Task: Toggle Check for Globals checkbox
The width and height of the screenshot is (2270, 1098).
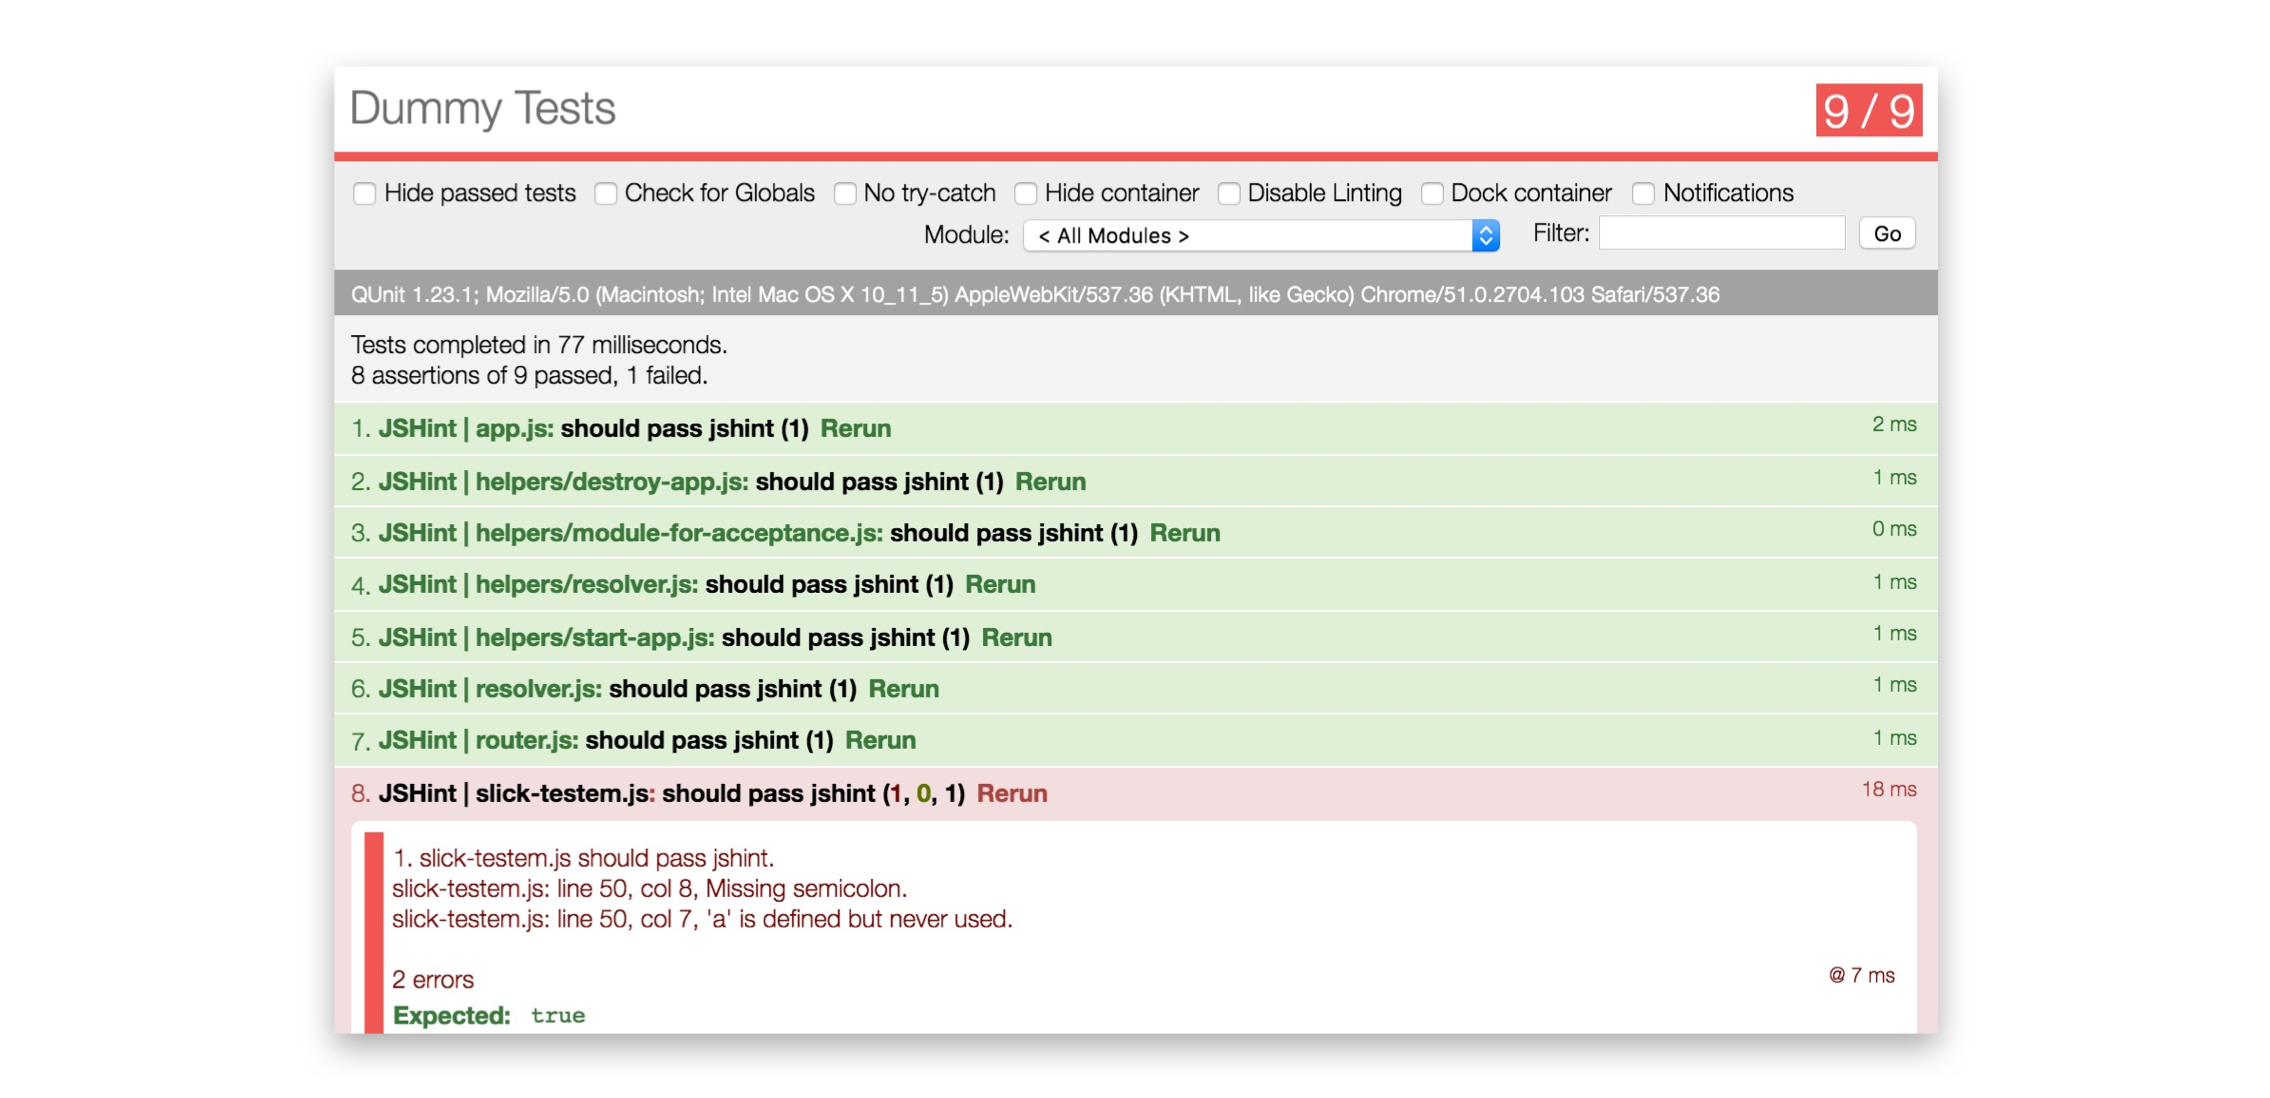Action: (605, 193)
